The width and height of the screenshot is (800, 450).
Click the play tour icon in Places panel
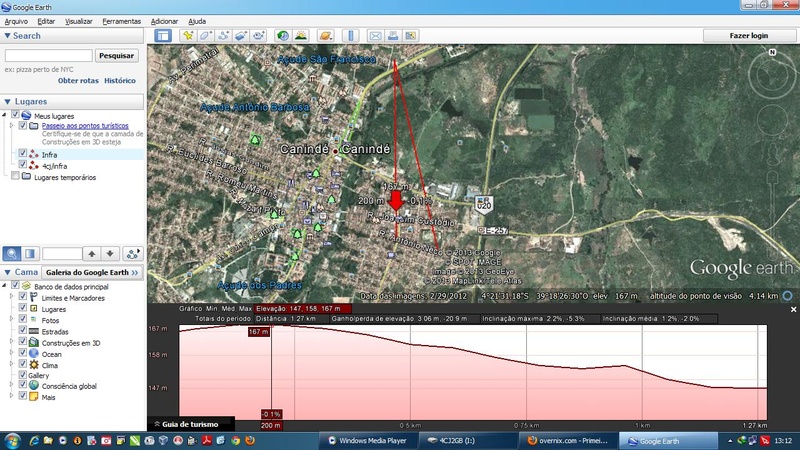click(132, 254)
